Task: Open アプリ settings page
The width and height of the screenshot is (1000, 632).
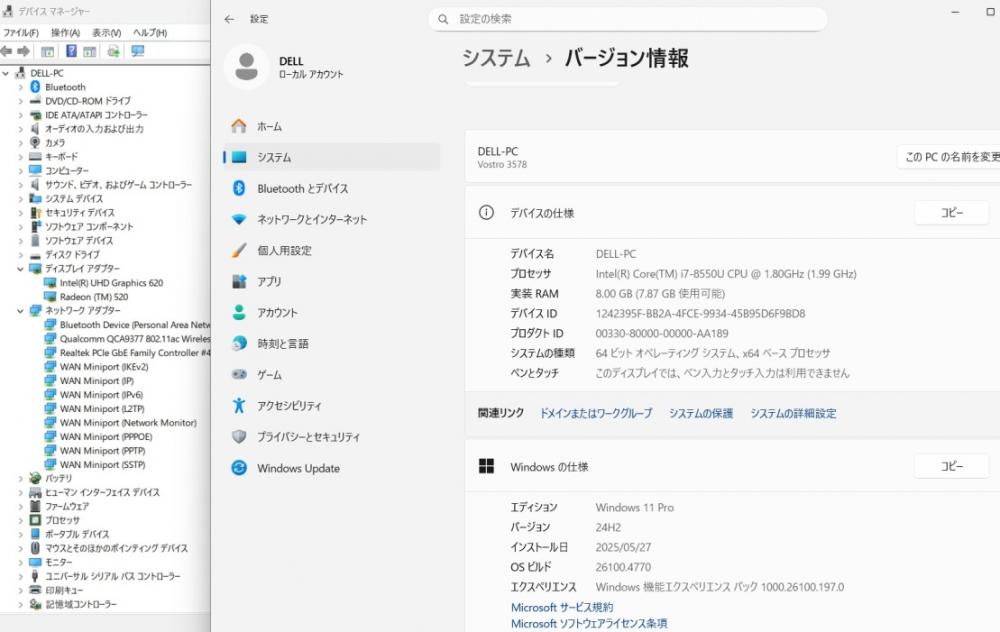Action: click(x=332, y=281)
